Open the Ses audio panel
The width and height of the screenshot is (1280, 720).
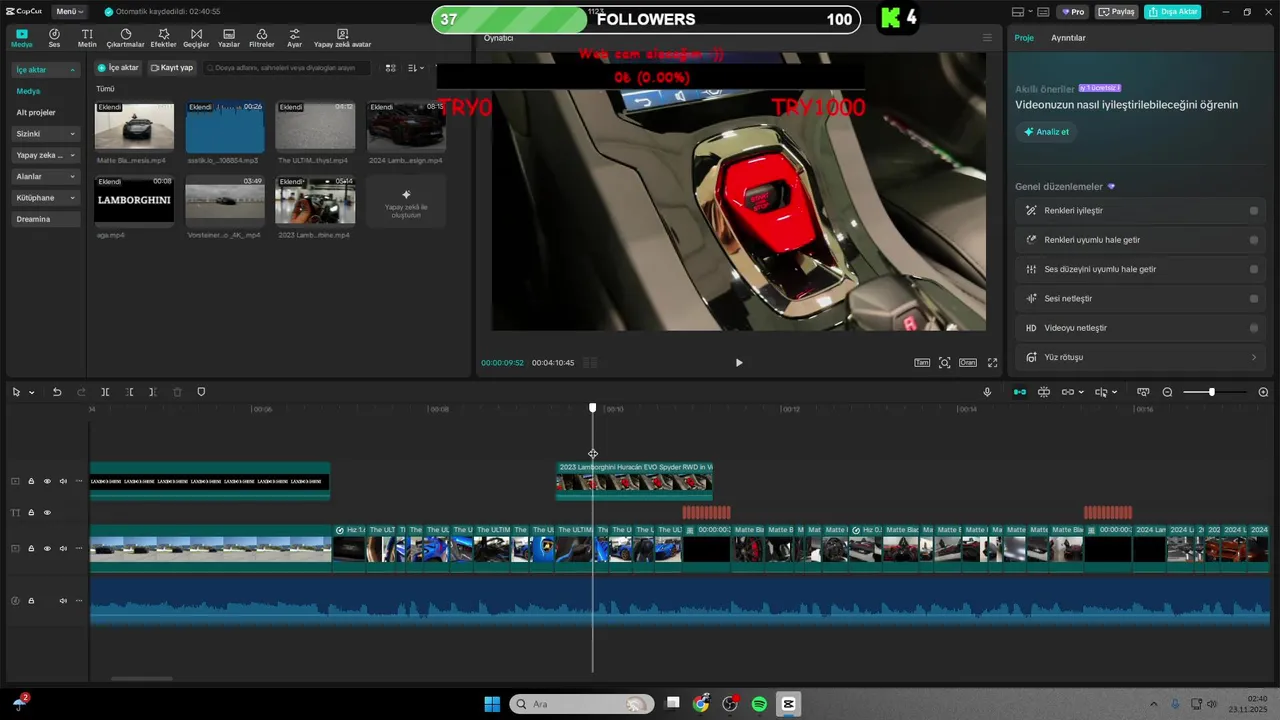pos(54,38)
